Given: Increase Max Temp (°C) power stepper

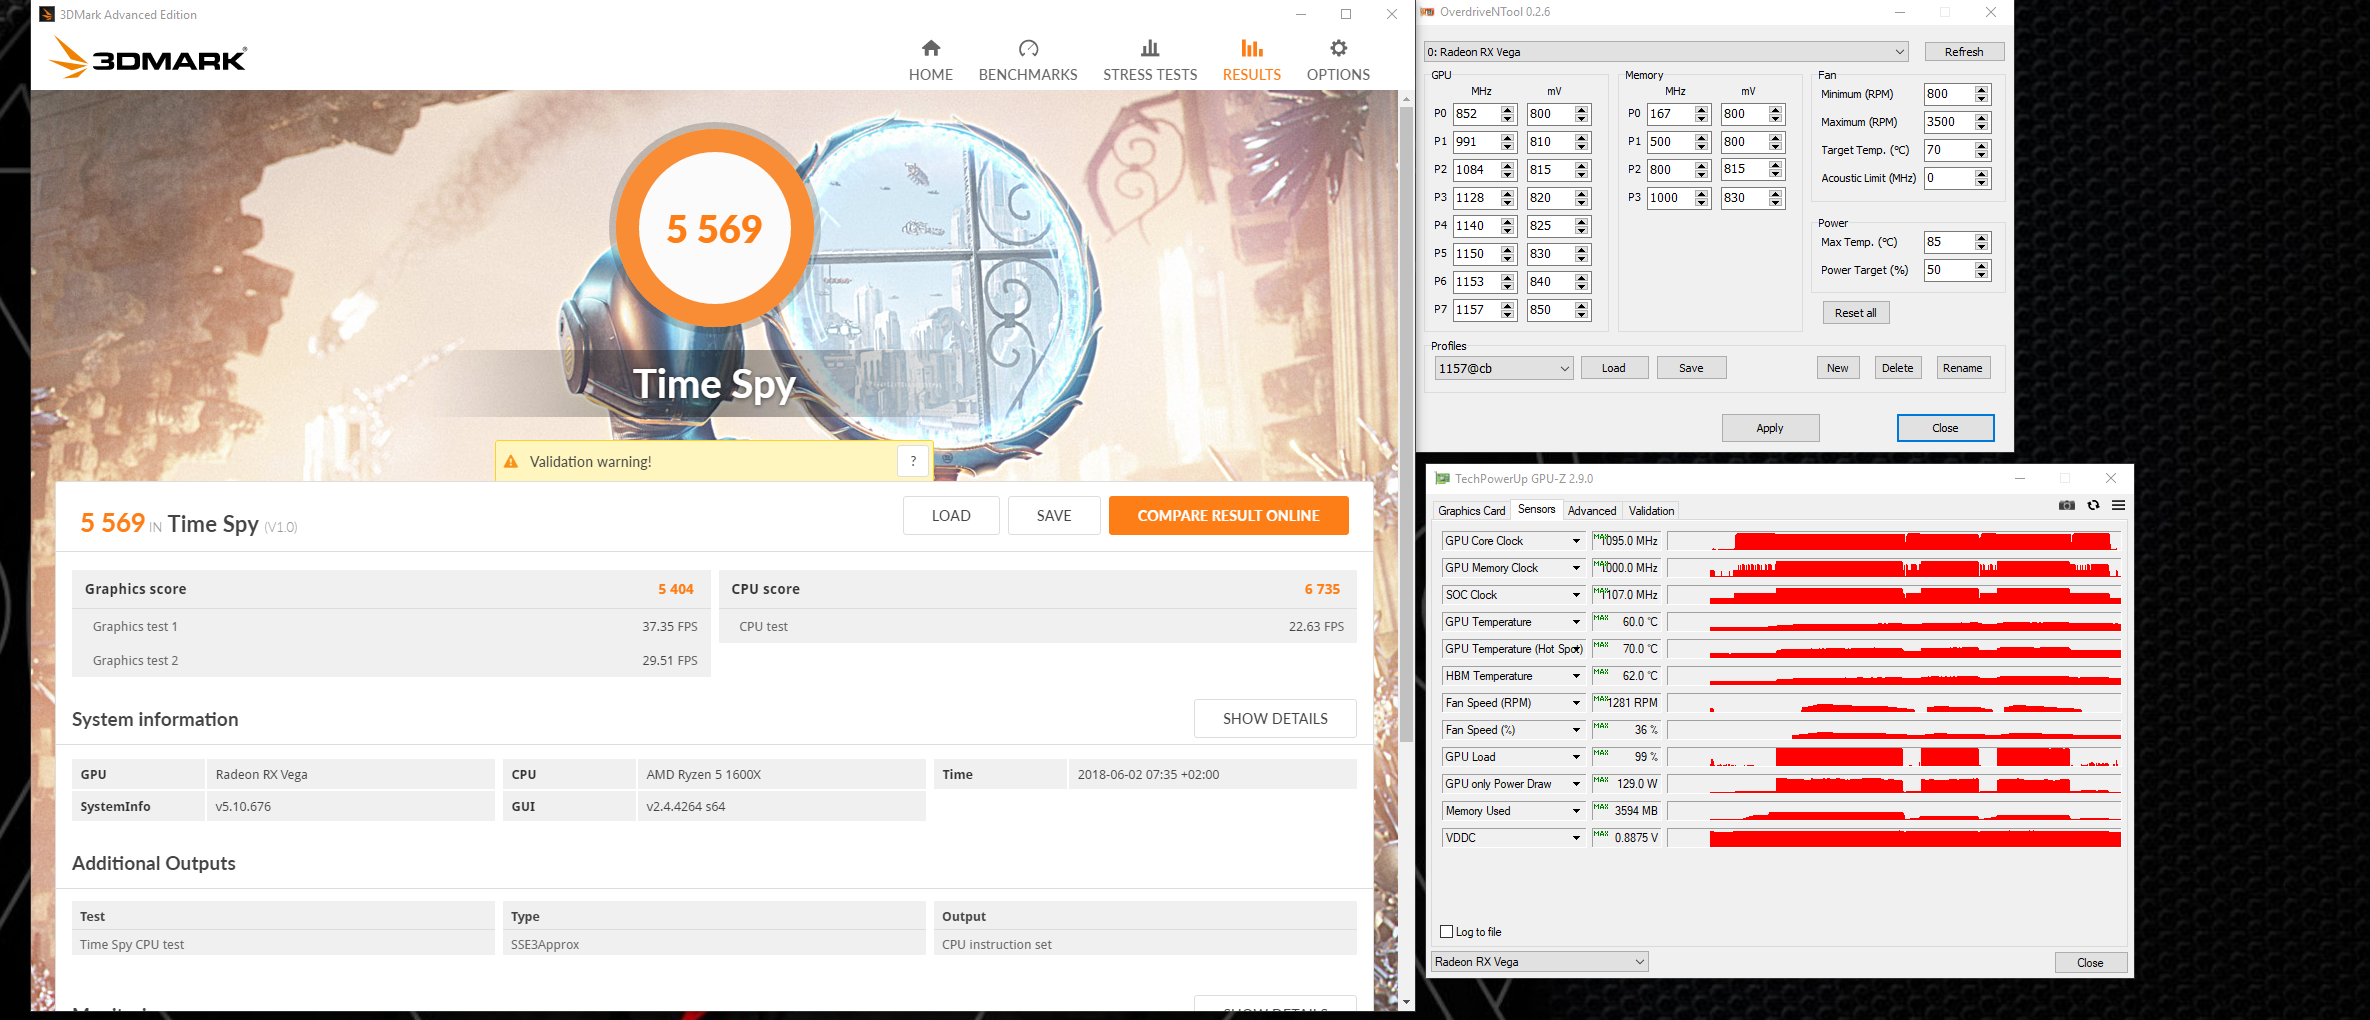Looking at the screenshot, I should (1982, 237).
